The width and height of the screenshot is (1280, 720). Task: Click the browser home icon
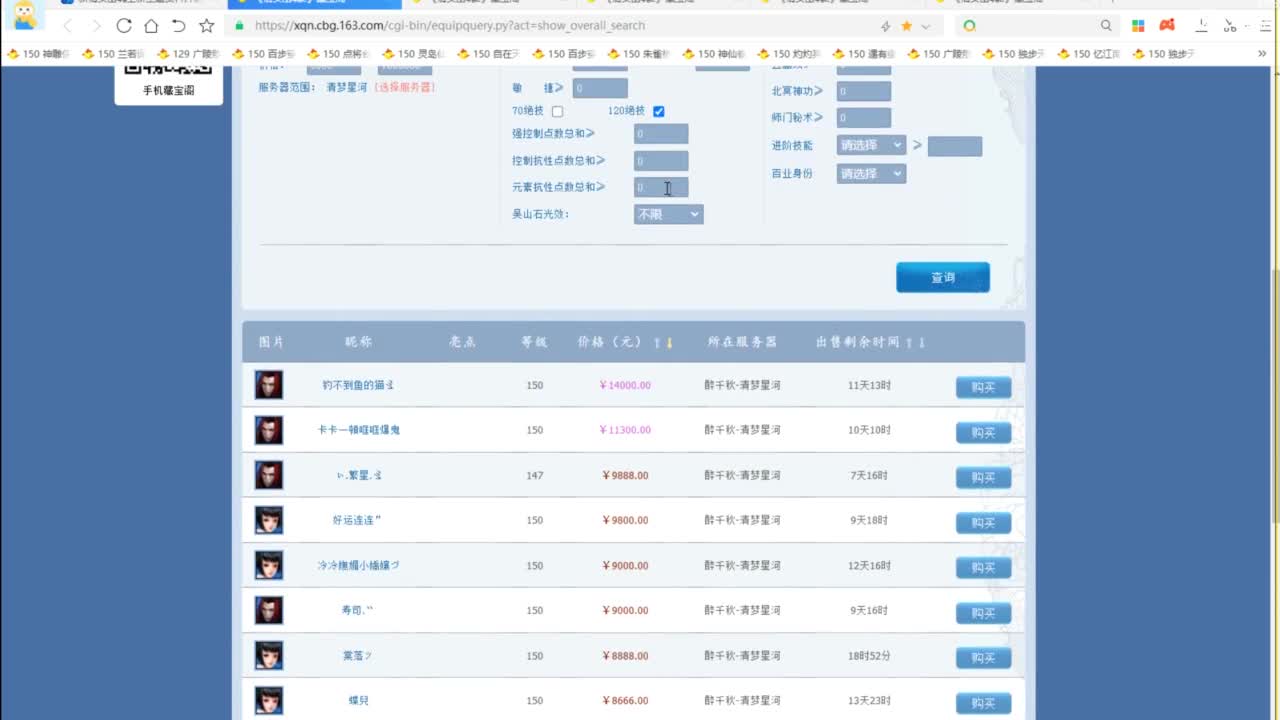(x=151, y=26)
